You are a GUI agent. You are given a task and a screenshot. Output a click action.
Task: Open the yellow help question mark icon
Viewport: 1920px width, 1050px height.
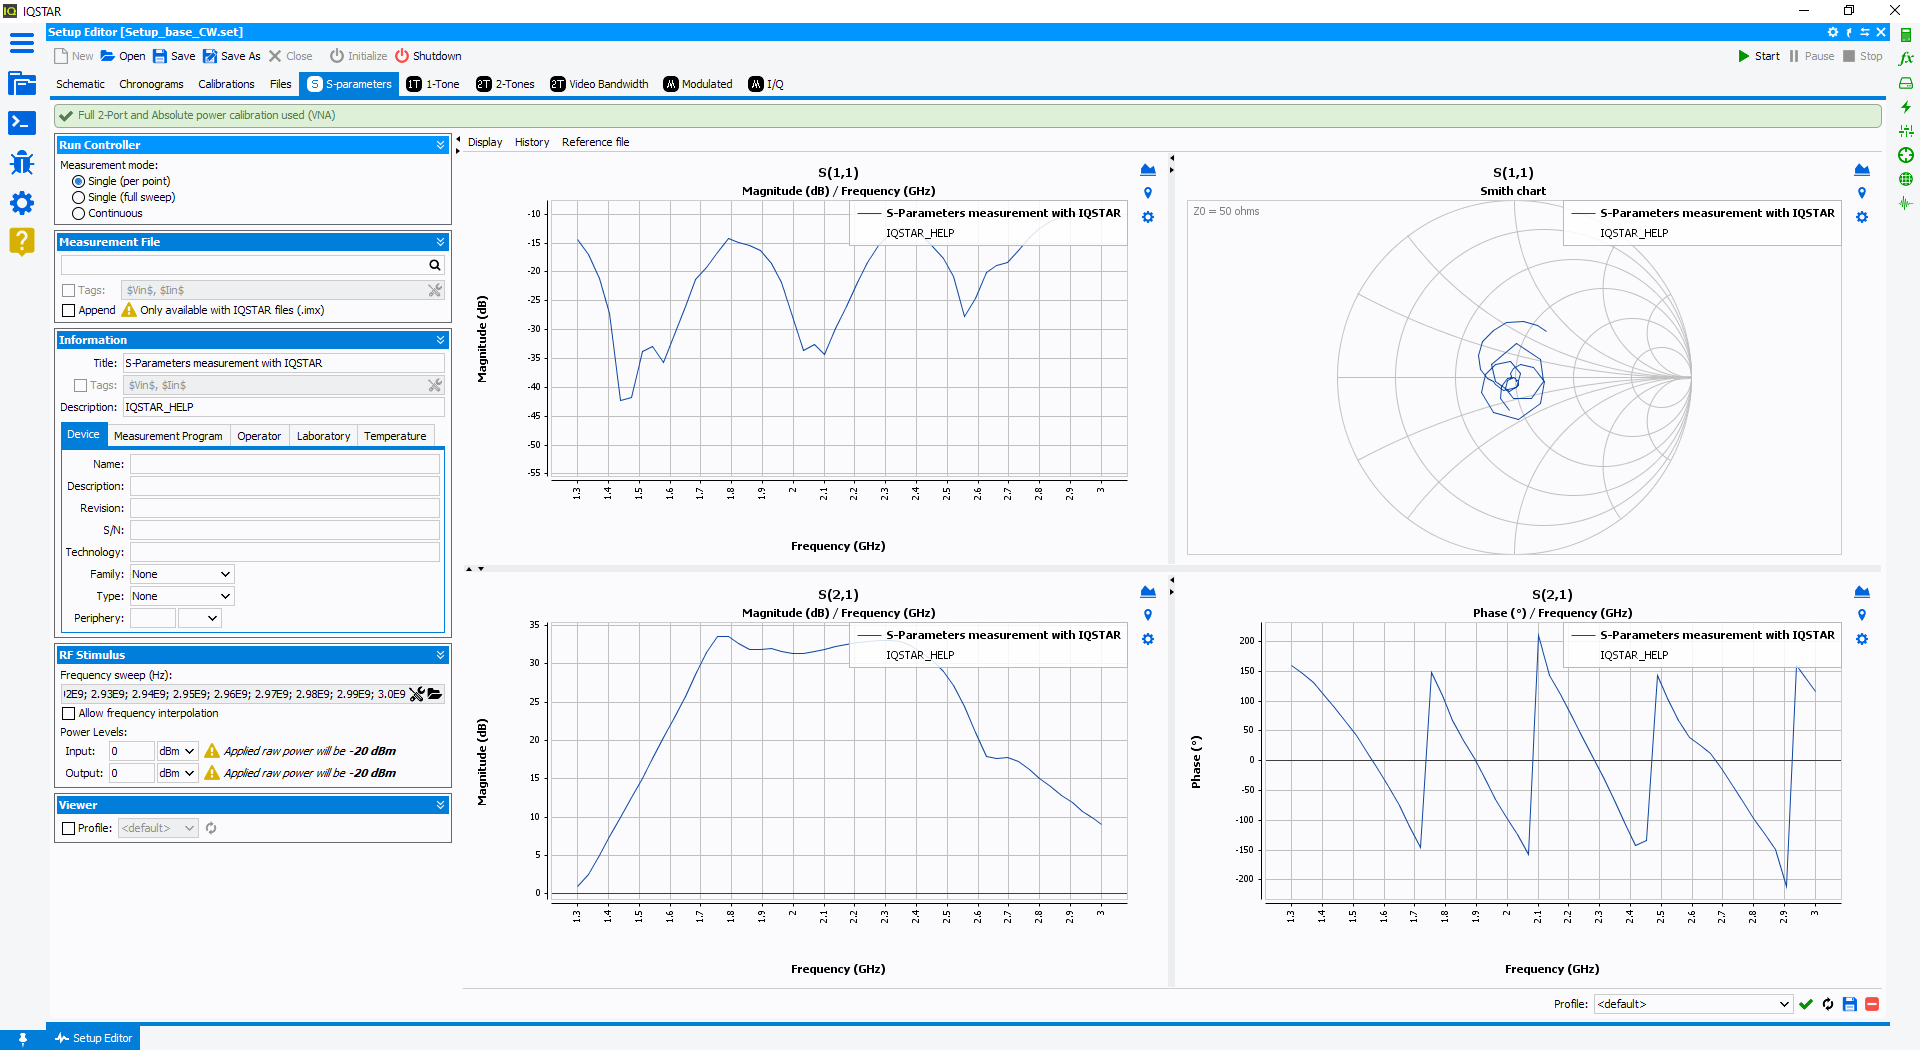coord(22,241)
